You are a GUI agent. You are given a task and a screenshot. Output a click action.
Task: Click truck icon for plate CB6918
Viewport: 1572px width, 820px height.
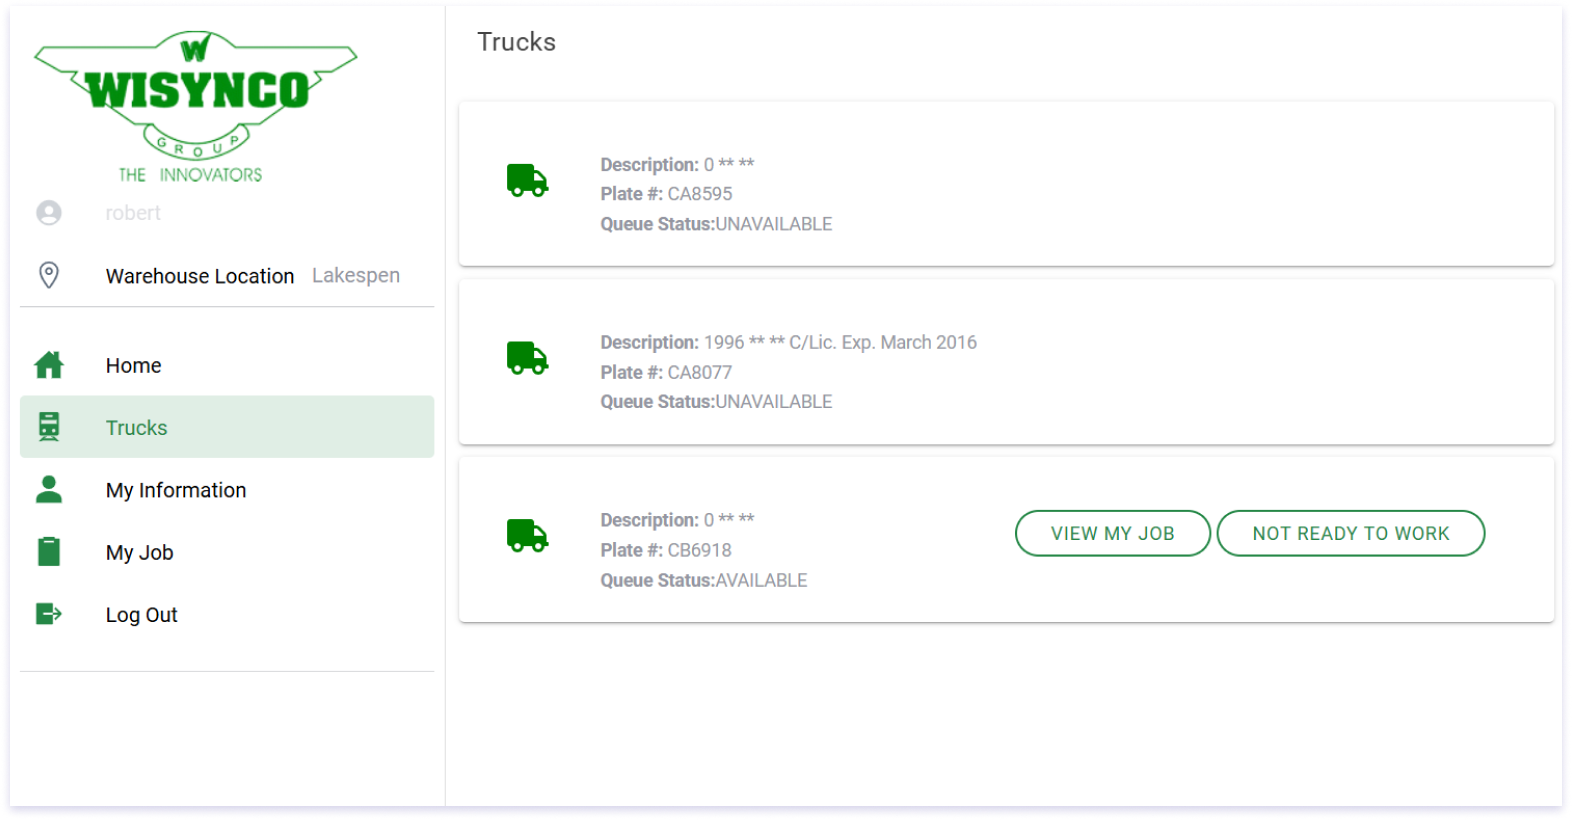coord(527,536)
